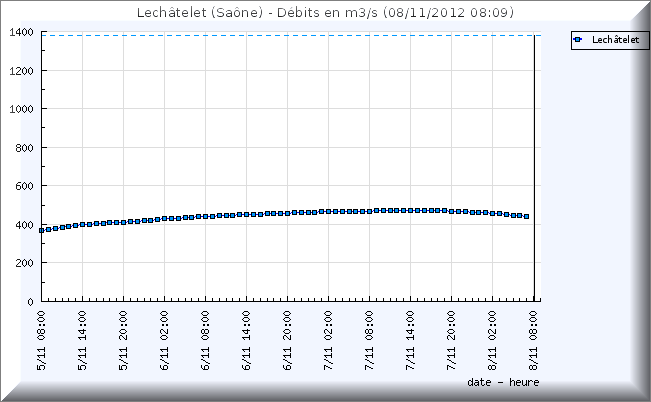Click the 7/11 08:00 x-axis label
Image resolution: width=651 pixels, height=402 pixels.
[x=370, y=341]
